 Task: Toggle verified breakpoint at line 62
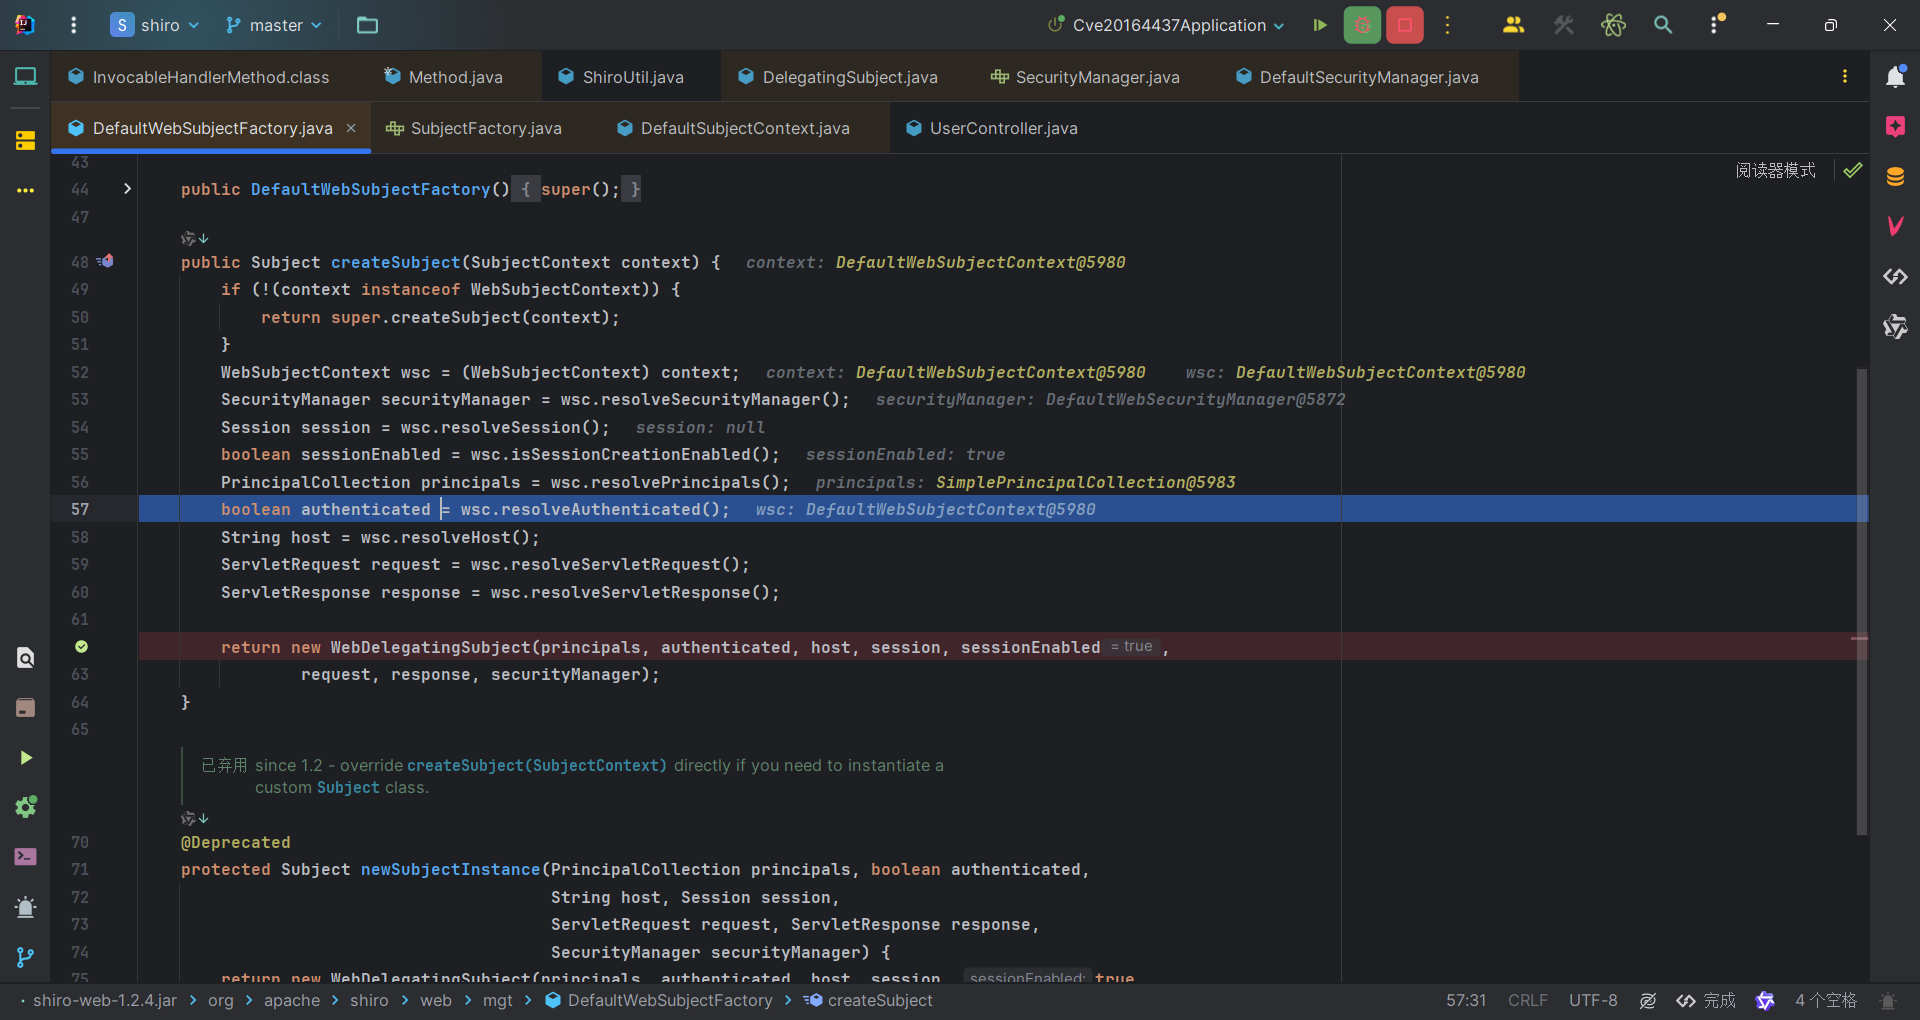[x=81, y=647]
